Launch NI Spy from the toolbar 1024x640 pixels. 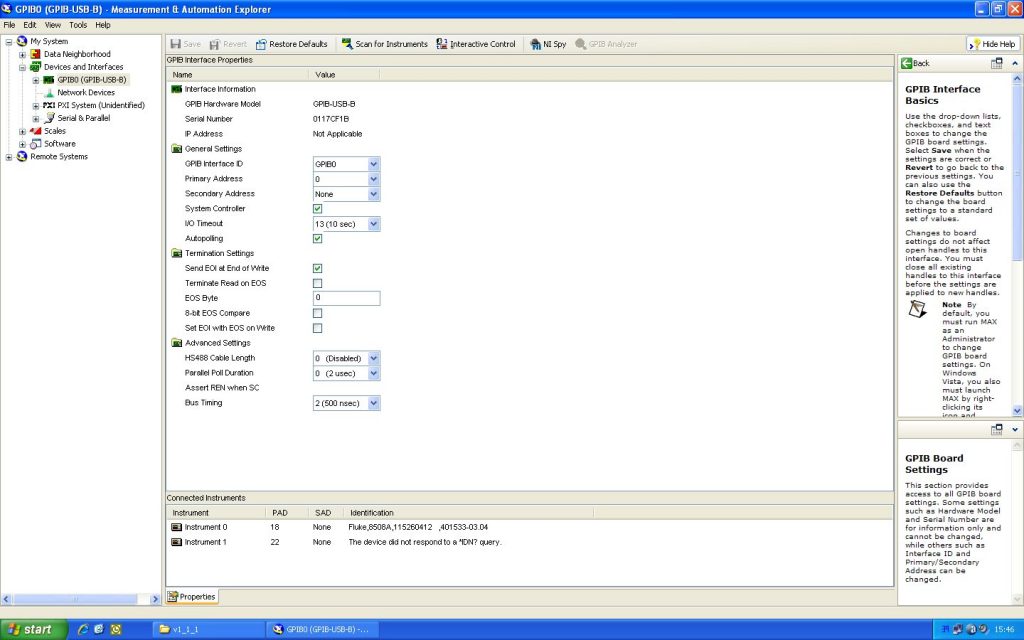pyautogui.click(x=535, y=44)
